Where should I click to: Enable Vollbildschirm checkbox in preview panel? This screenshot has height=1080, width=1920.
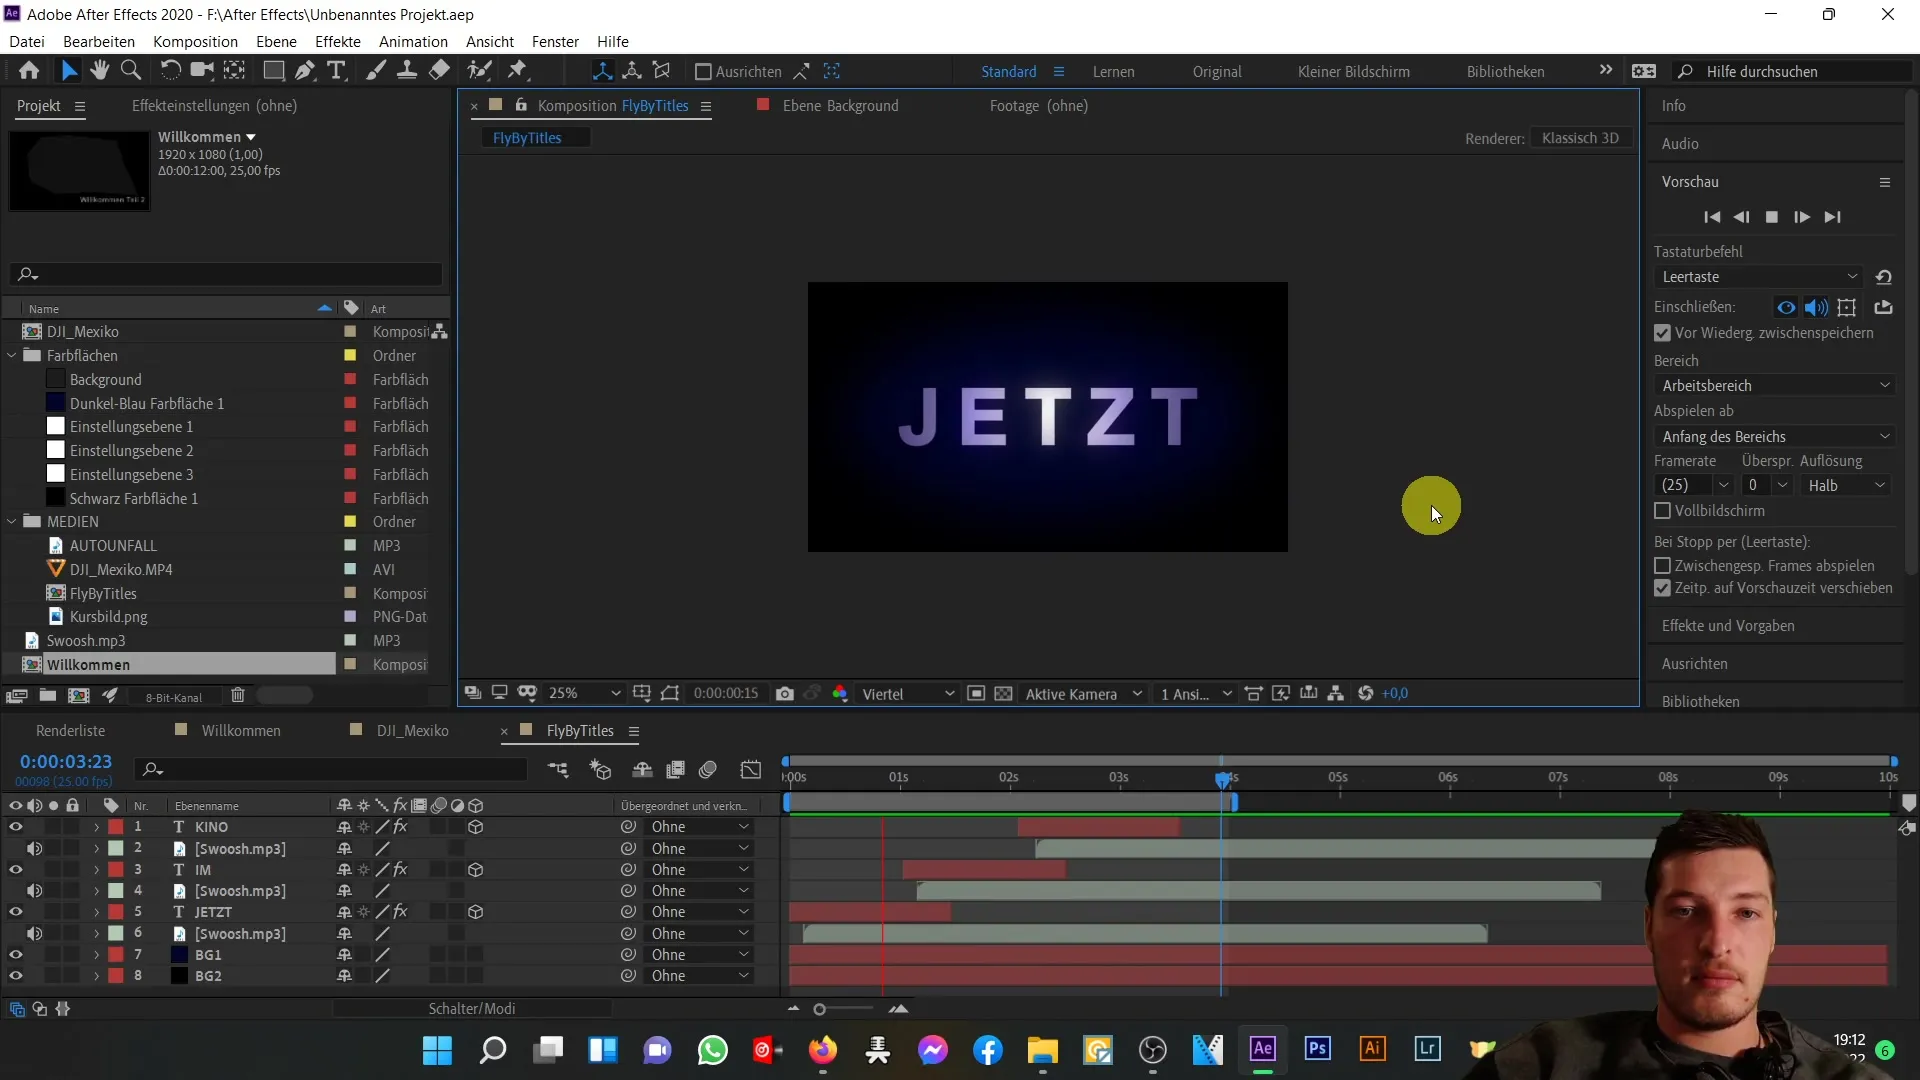coord(1663,510)
